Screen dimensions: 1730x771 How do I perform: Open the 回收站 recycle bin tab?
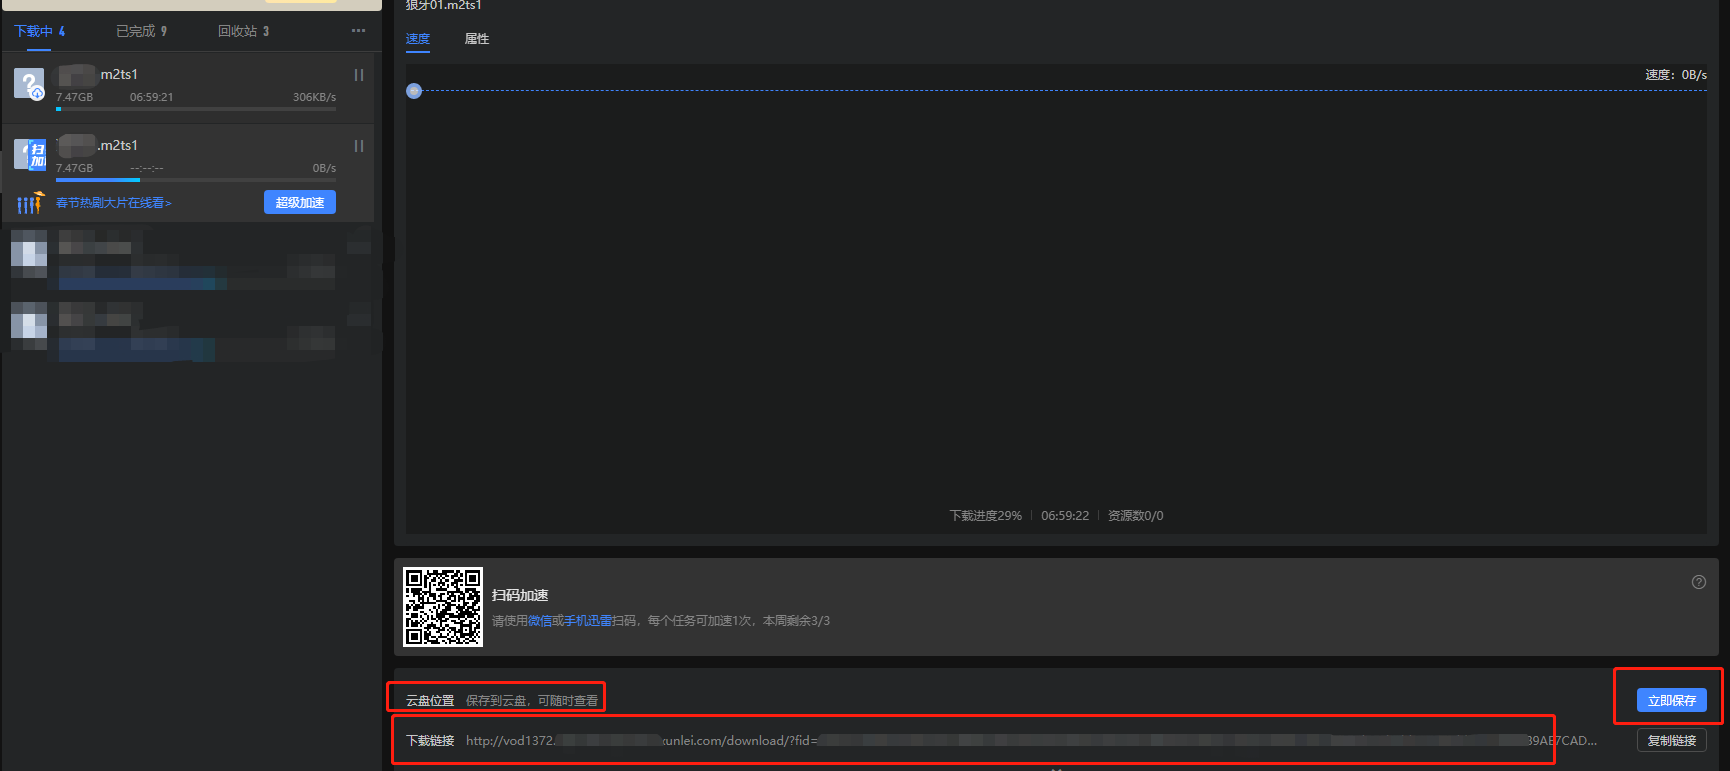pos(243,31)
